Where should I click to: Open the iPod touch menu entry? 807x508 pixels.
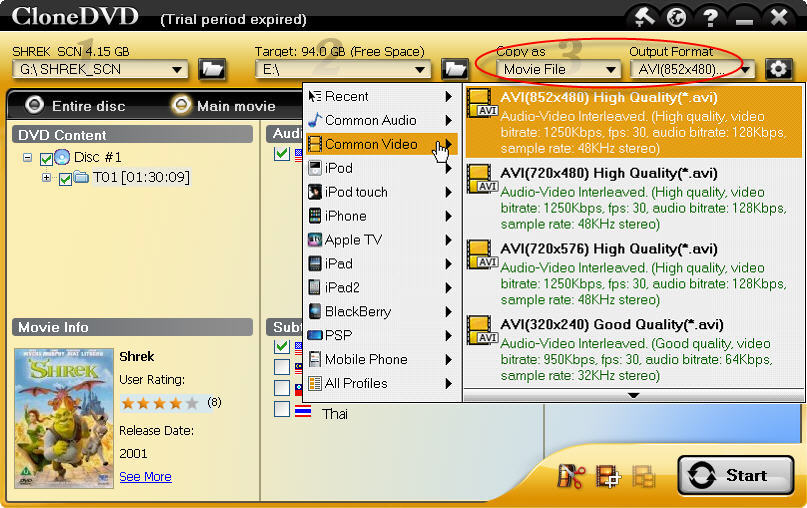pyautogui.click(x=381, y=192)
